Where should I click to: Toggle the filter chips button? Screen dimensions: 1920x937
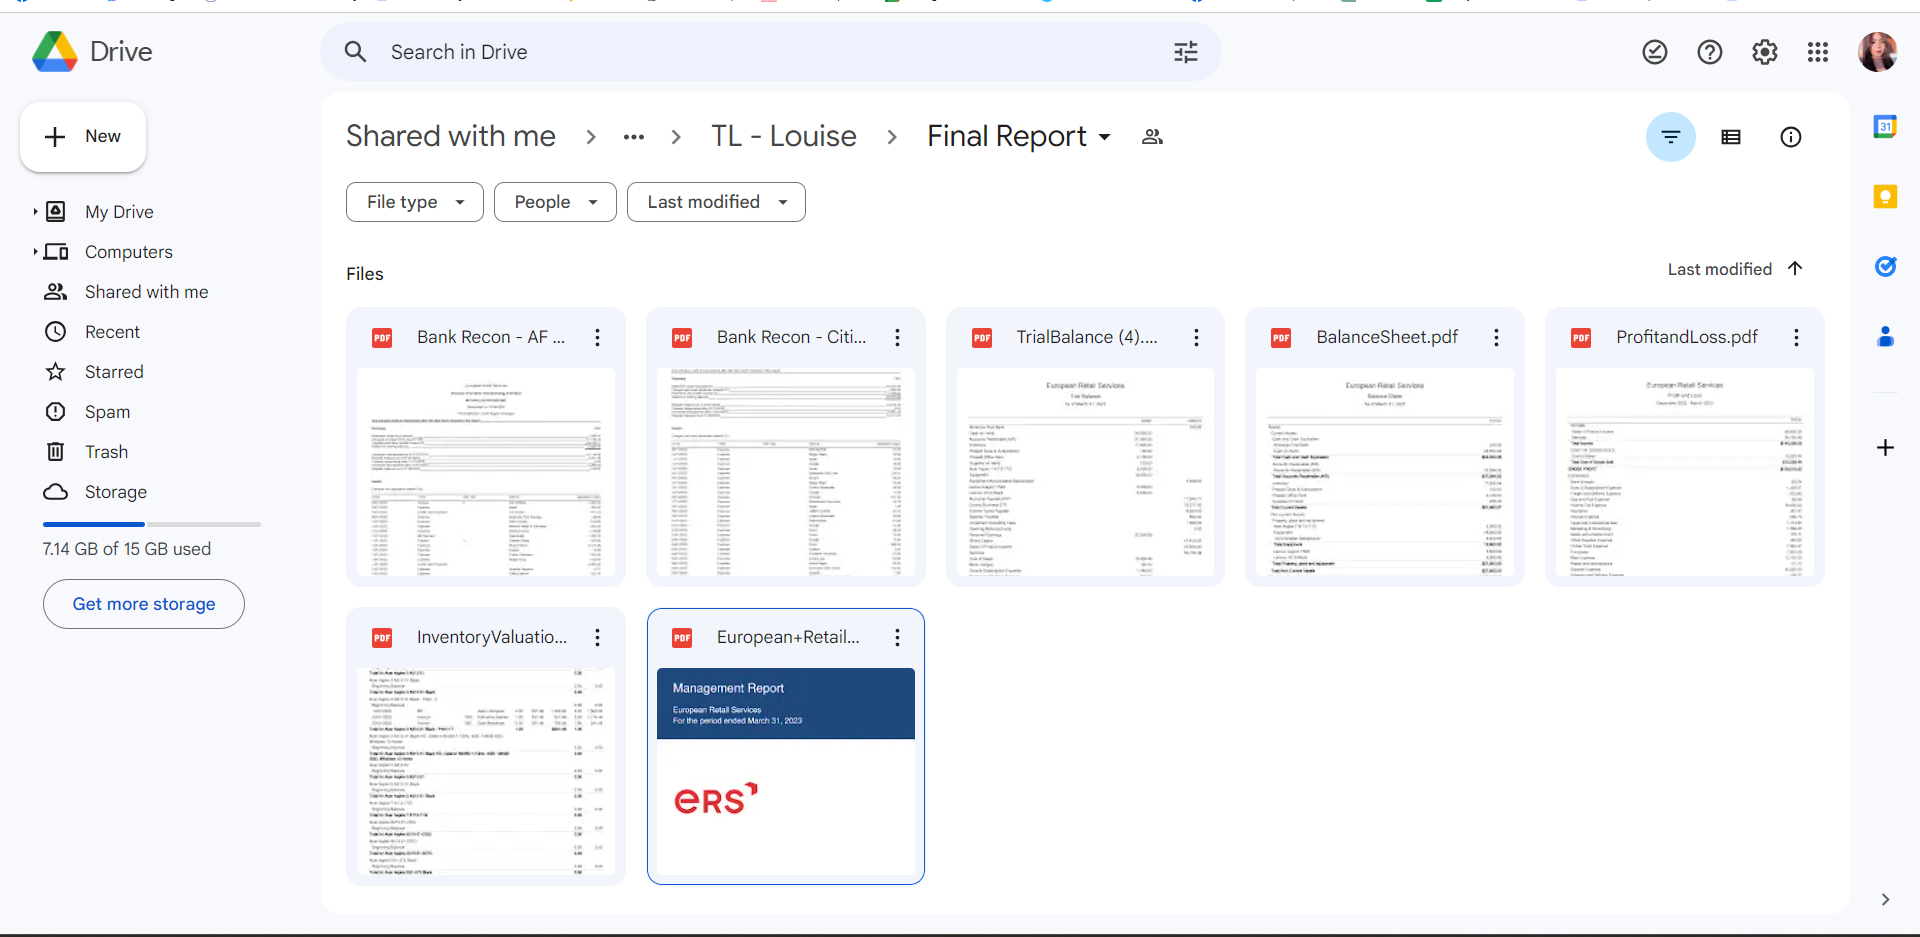pos(1671,137)
